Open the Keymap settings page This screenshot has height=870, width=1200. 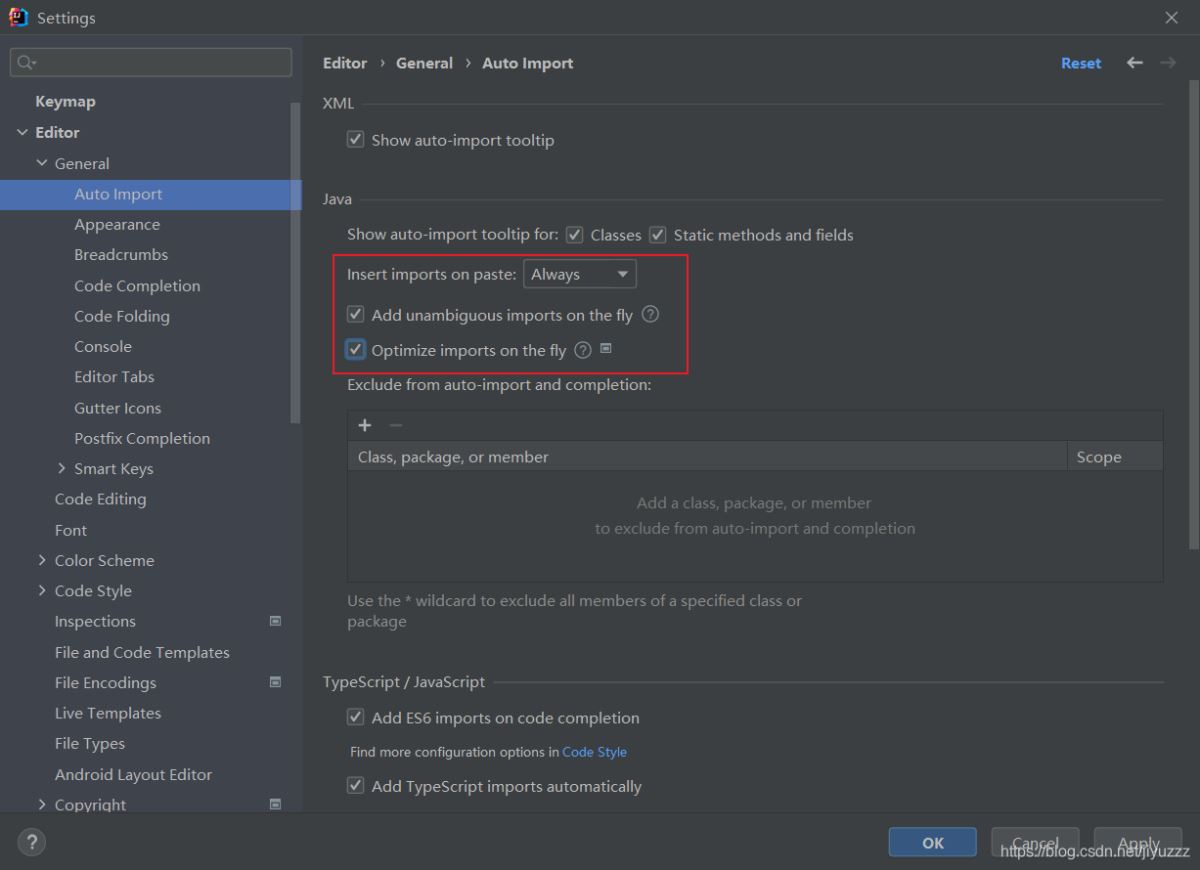65,101
